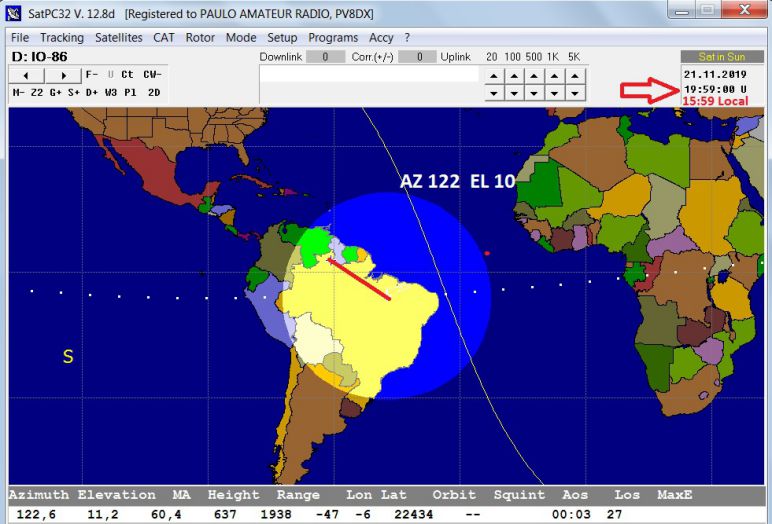Click the Corr.(+/-) correction value box
This screenshot has height=524, width=772.
(424, 57)
